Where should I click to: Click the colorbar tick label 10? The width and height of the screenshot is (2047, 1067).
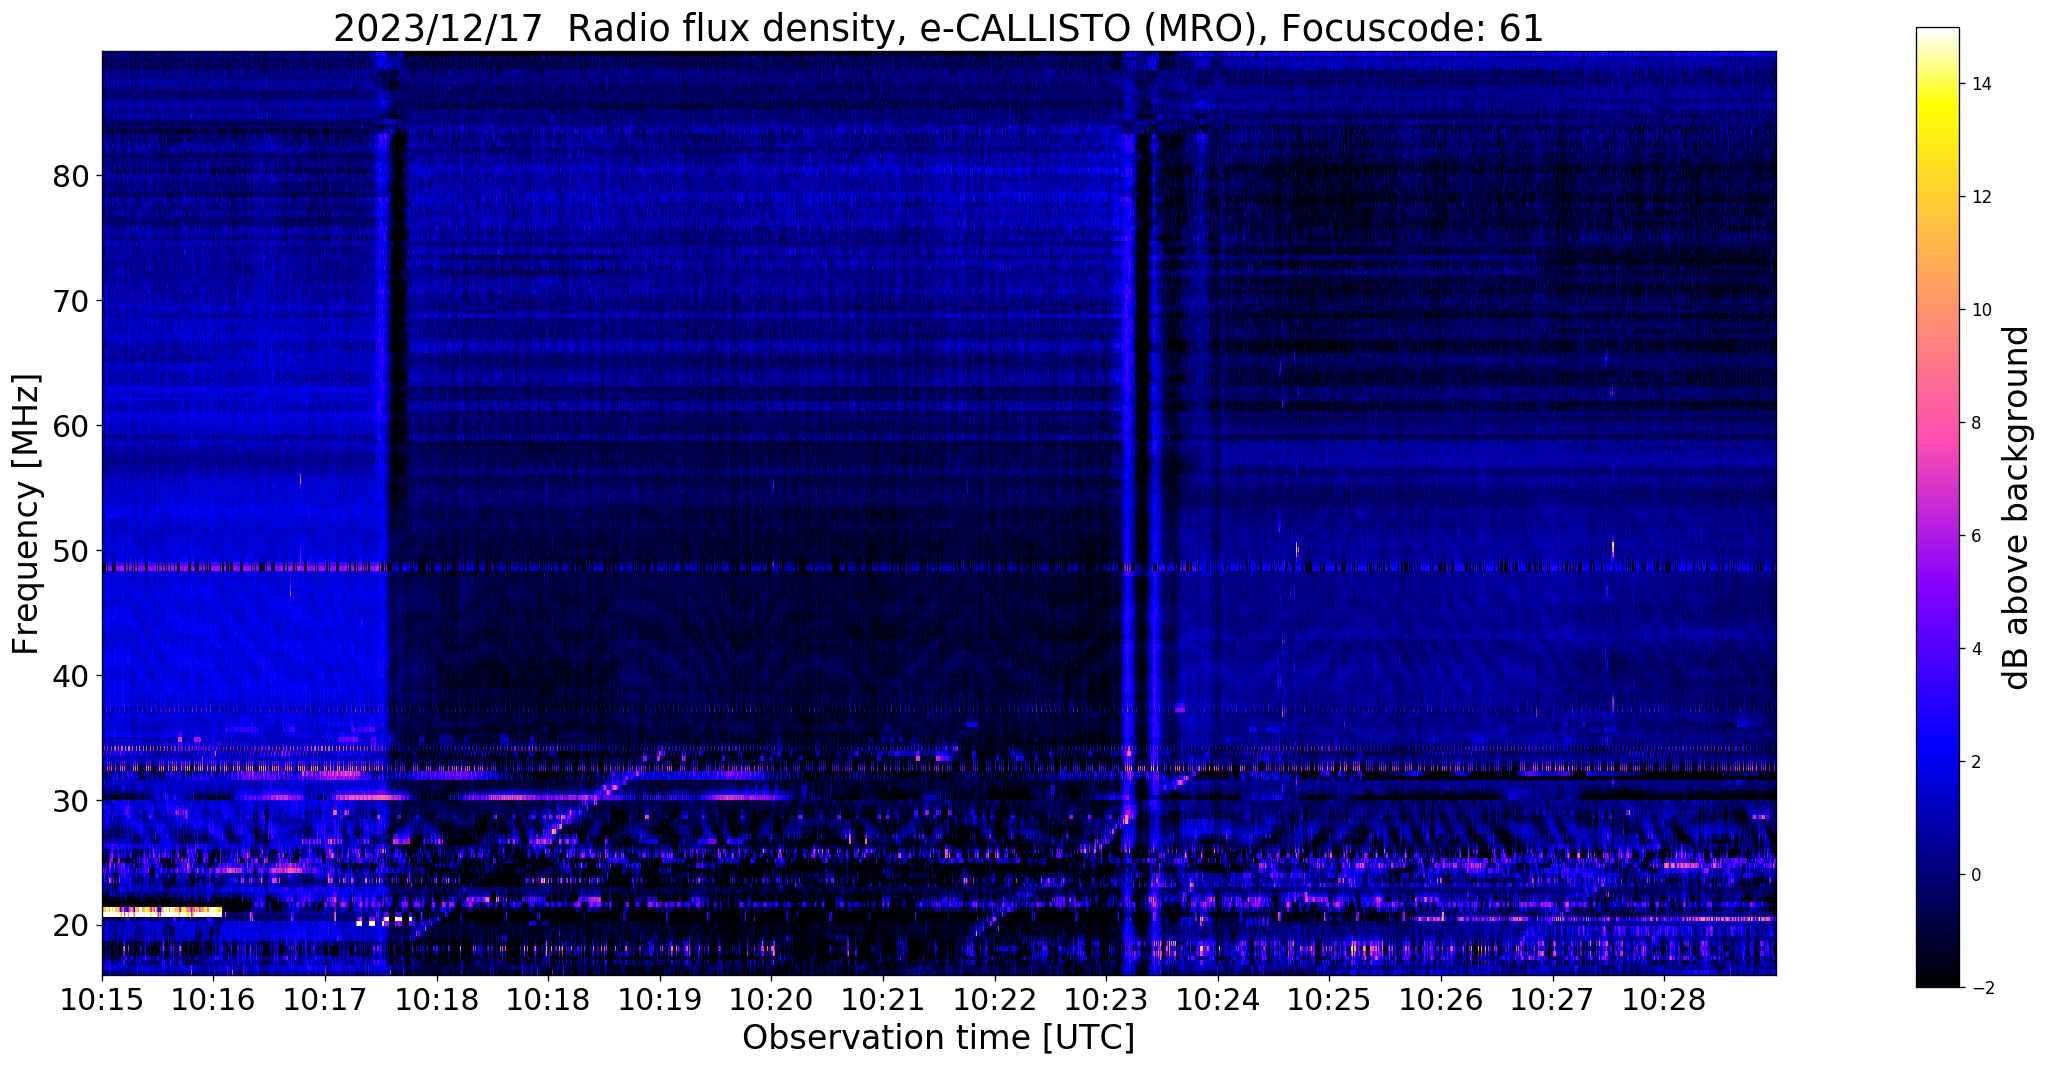tap(1980, 310)
